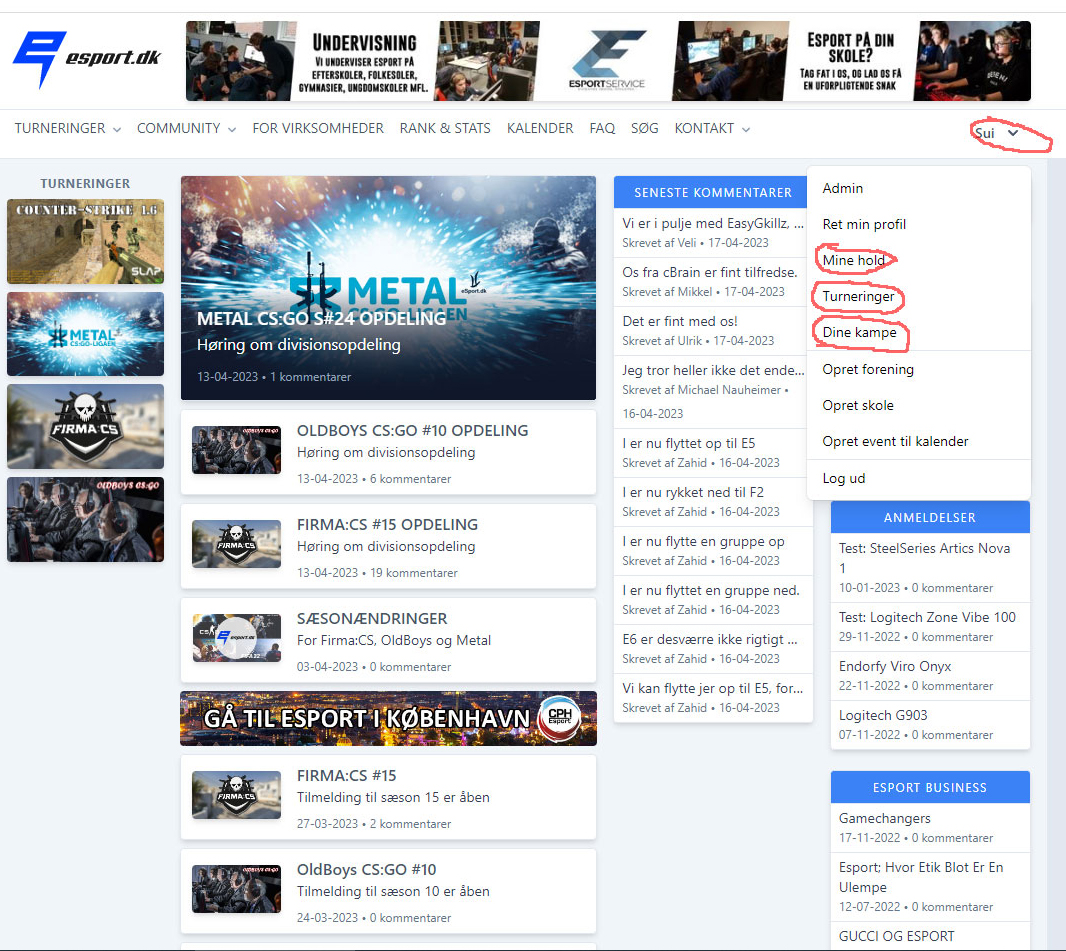Collapse the Sui user menu
Viewport: 1066px width, 951px height.
(x=997, y=133)
